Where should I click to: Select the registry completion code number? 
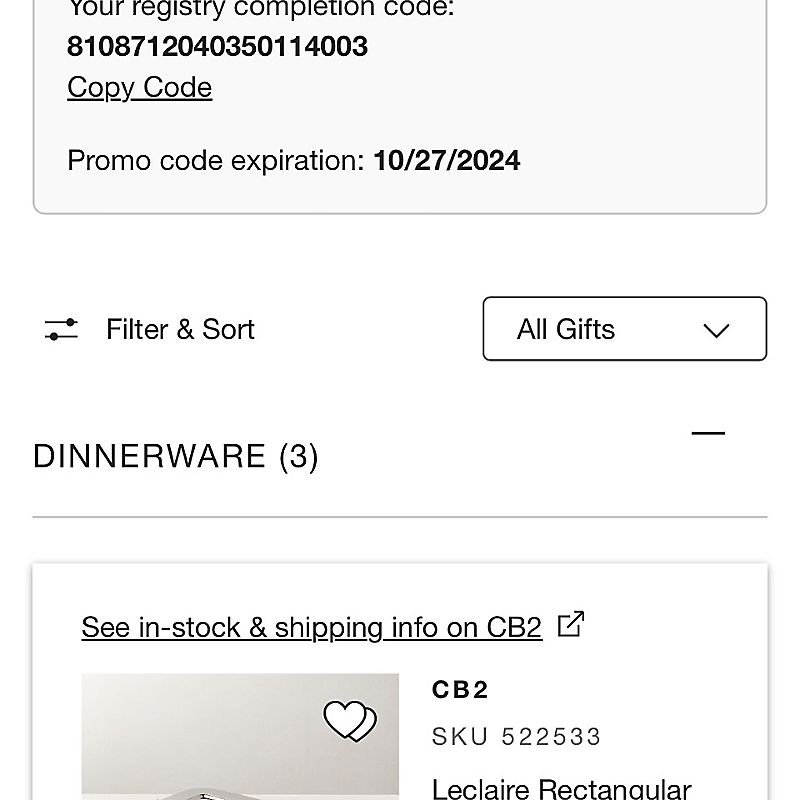tap(217, 46)
